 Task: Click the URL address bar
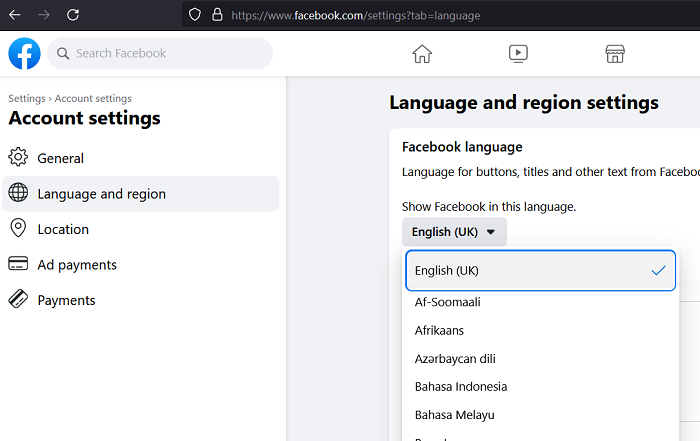[x=400, y=15]
